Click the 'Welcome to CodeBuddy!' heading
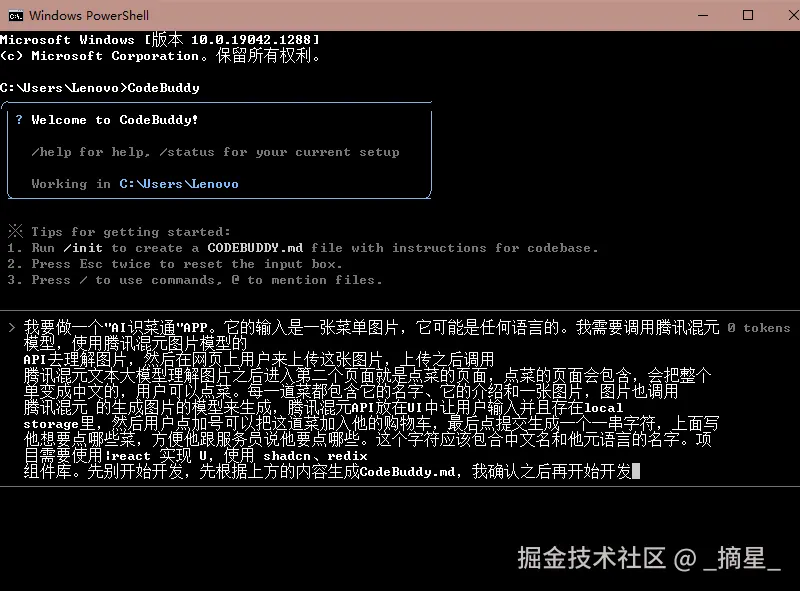The height and width of the screenshot is (591, 800). pos(115,120)
